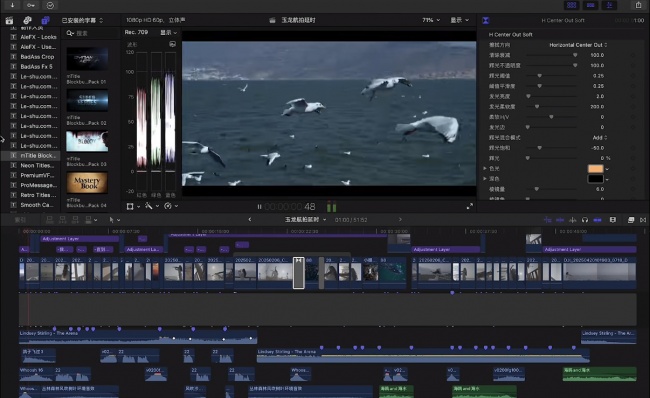
Task: Open viewer zoom 71% dropdown
Action: 431,20
